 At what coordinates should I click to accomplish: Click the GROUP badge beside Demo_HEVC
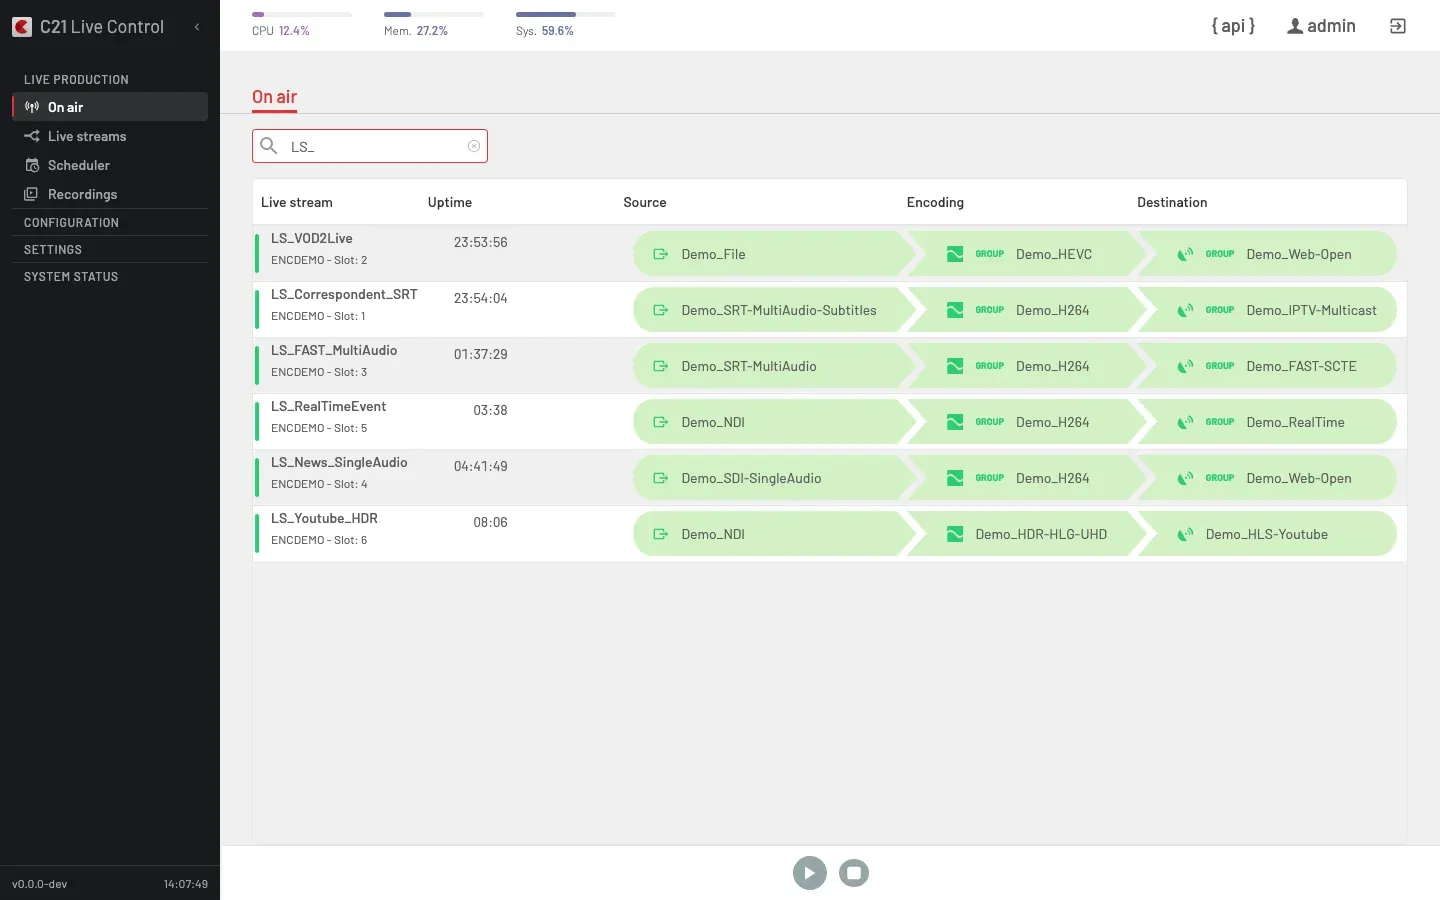(x=990, y=254)
